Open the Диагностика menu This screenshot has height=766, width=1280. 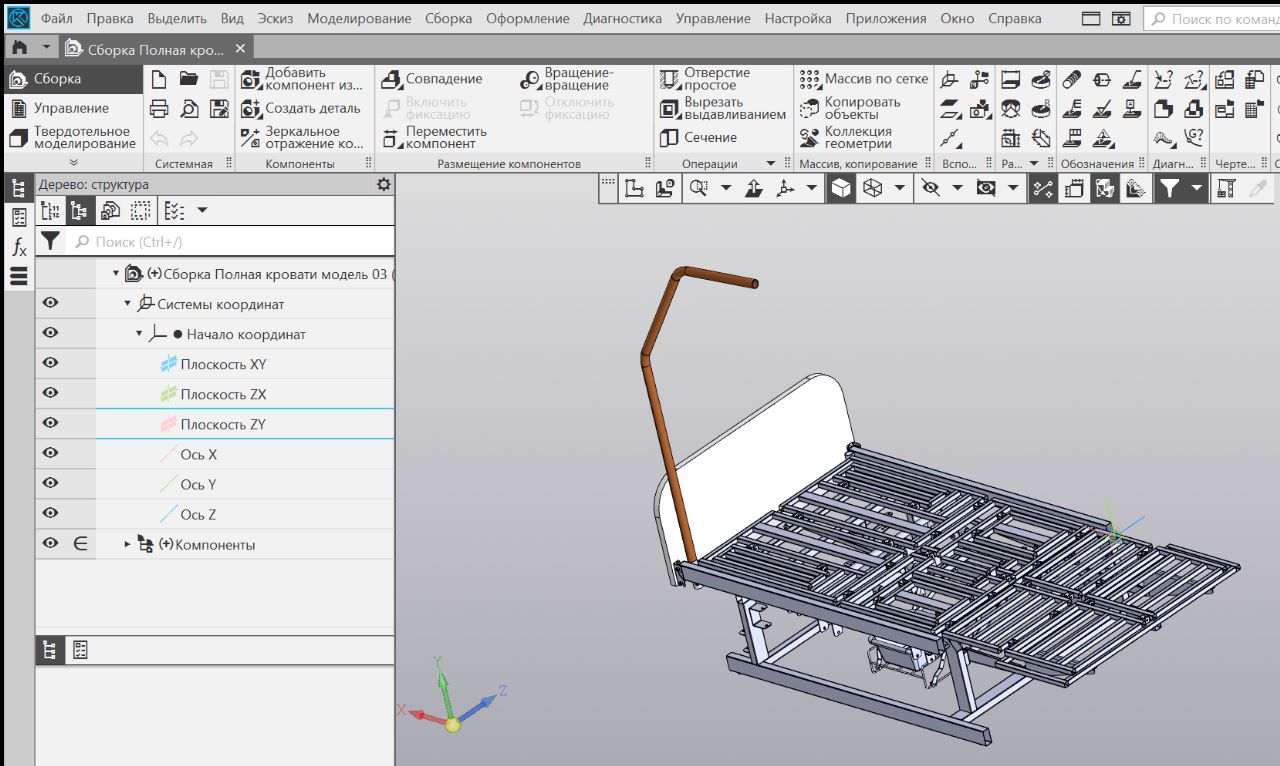[622, 18]
